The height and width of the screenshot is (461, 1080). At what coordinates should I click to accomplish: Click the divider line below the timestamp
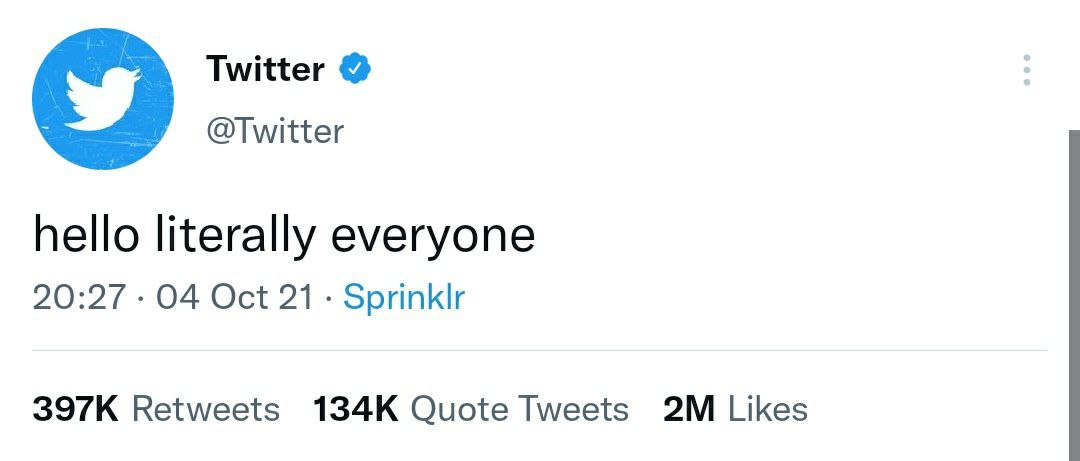coord(540,351)
